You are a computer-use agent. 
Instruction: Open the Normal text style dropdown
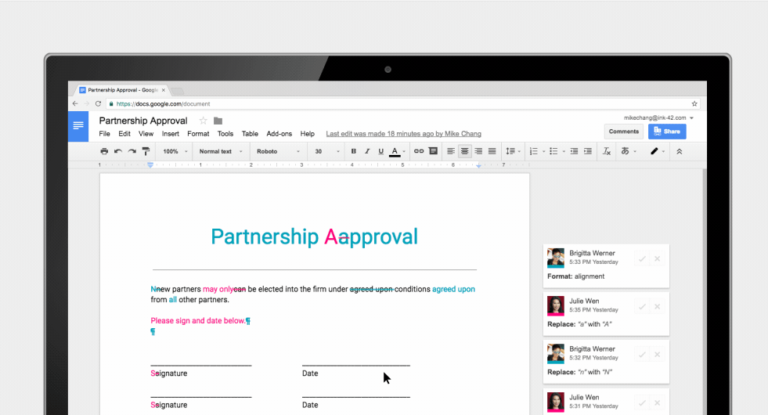[220, 151]
